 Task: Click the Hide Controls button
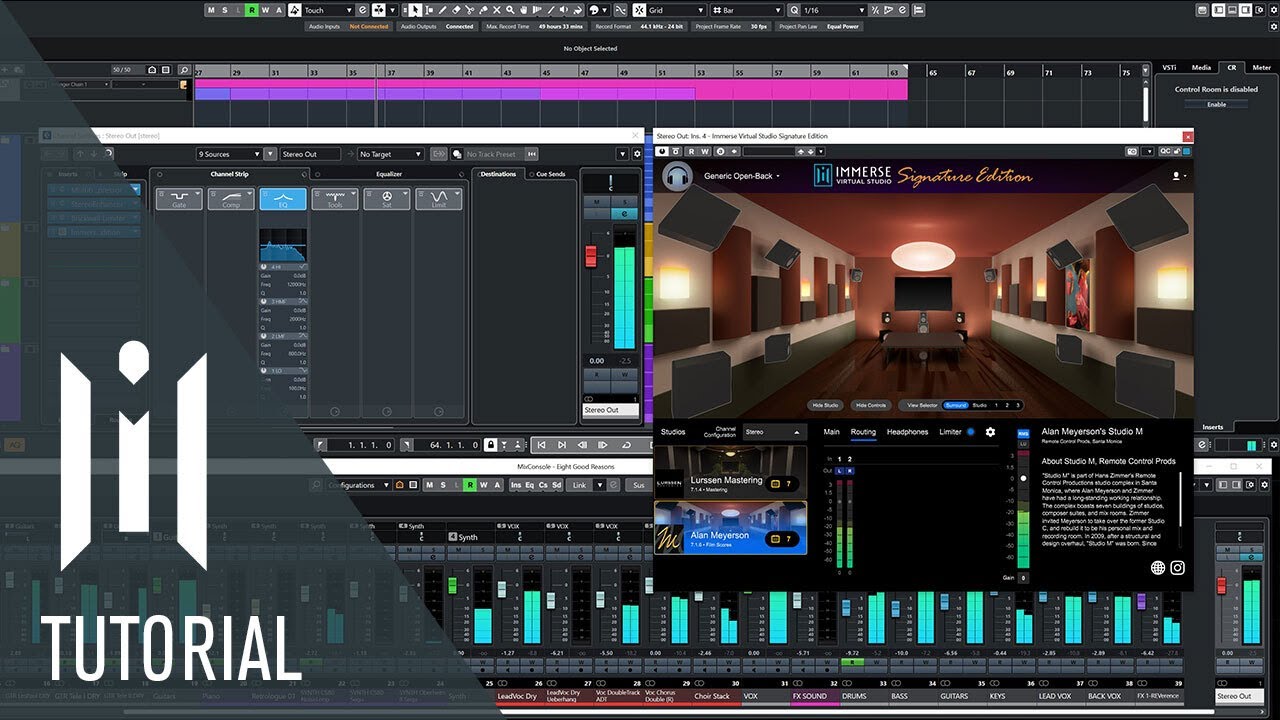click(x=871, y=405)
